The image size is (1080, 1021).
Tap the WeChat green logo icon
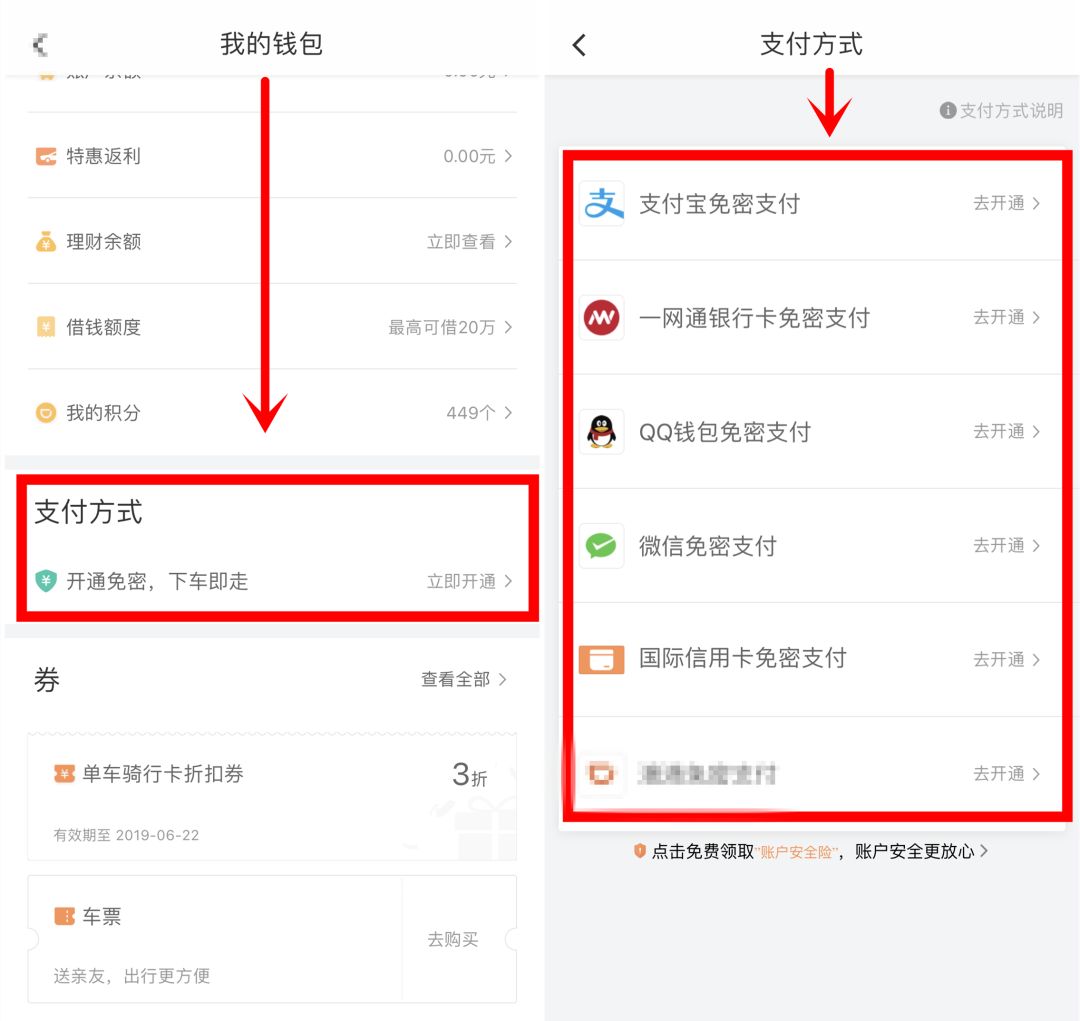click(x=601, y=546)
